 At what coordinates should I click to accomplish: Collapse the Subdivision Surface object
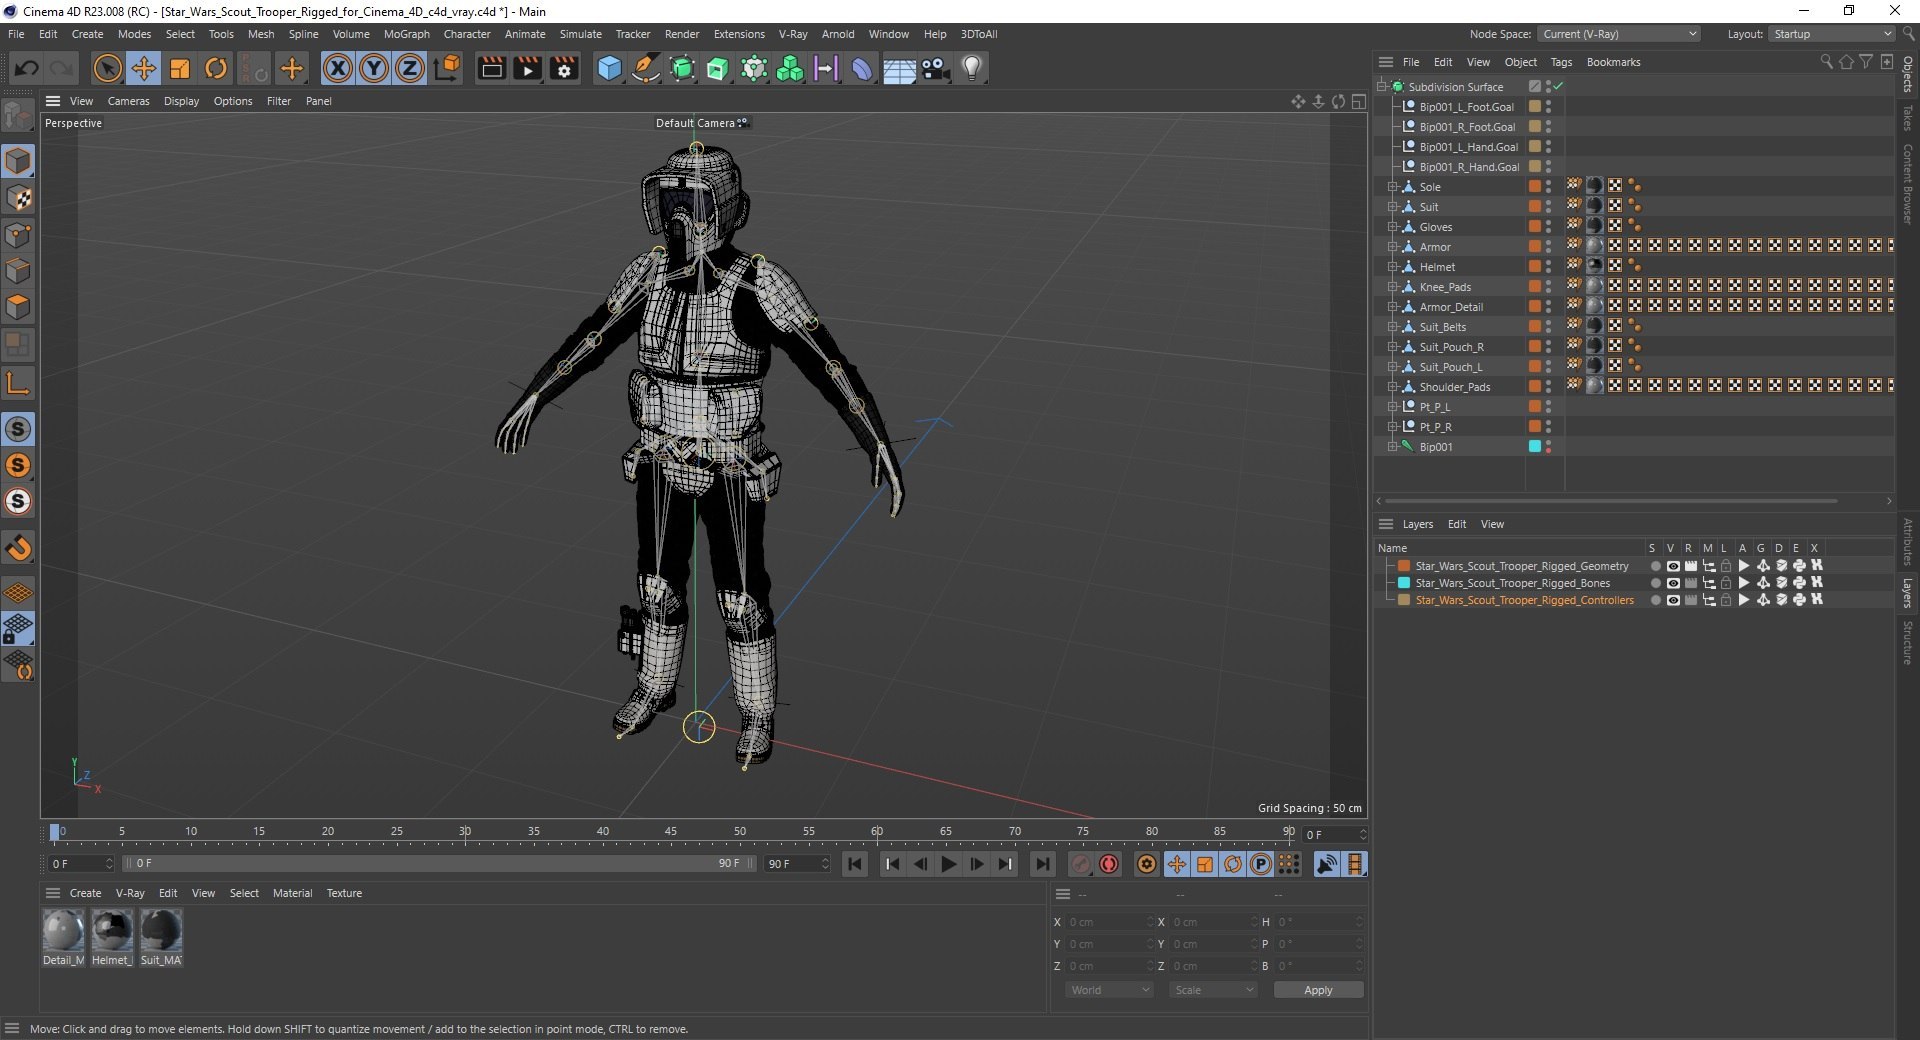[1382, 87]
